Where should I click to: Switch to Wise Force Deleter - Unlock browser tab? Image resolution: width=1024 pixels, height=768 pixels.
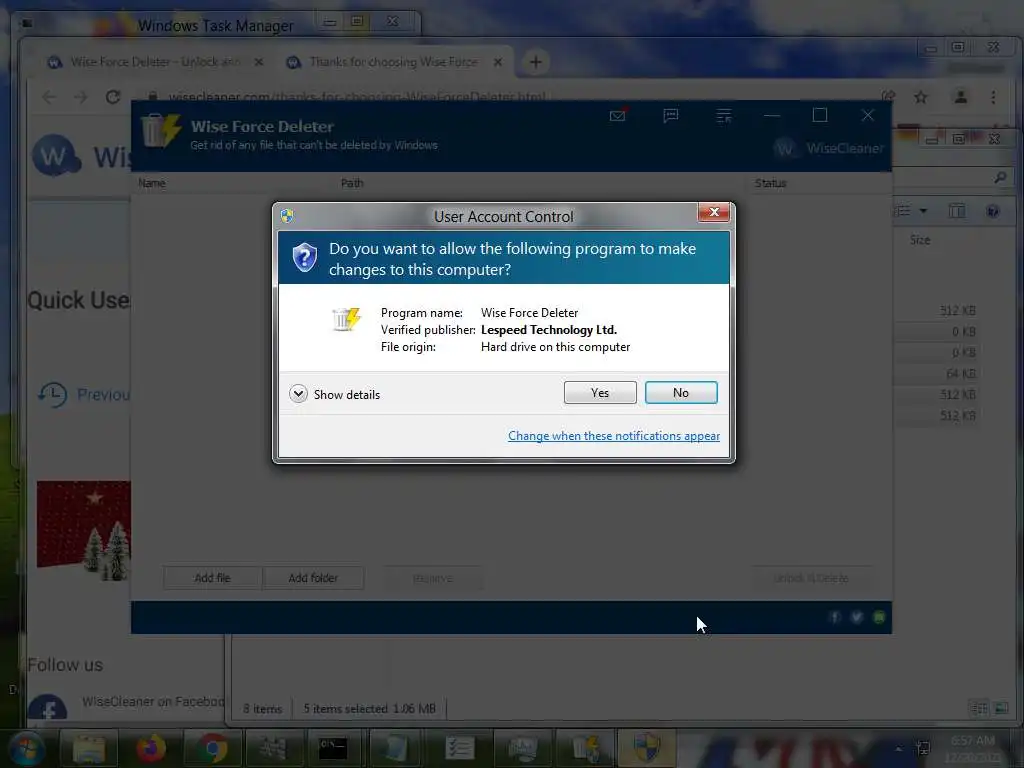click(154, 62)
